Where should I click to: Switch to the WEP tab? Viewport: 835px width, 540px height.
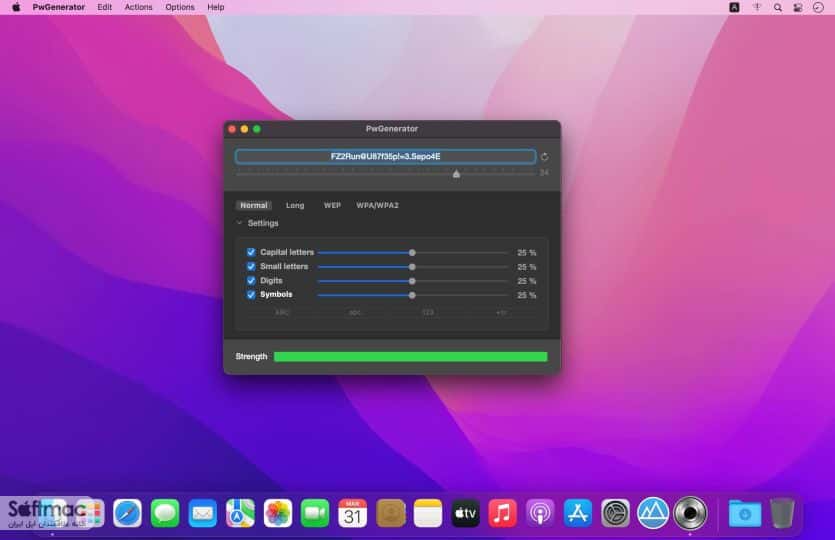pyautogui.click(x=332, y=205)
